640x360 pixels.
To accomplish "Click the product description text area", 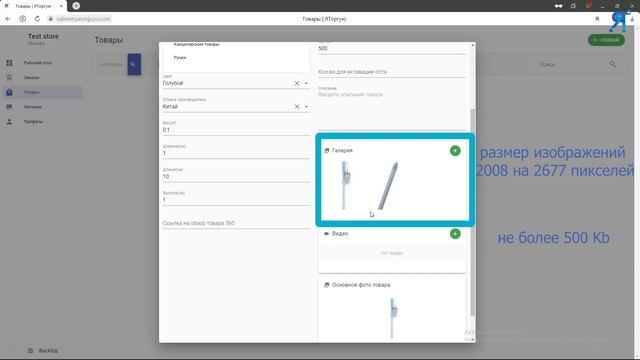I will coord(392,108).
